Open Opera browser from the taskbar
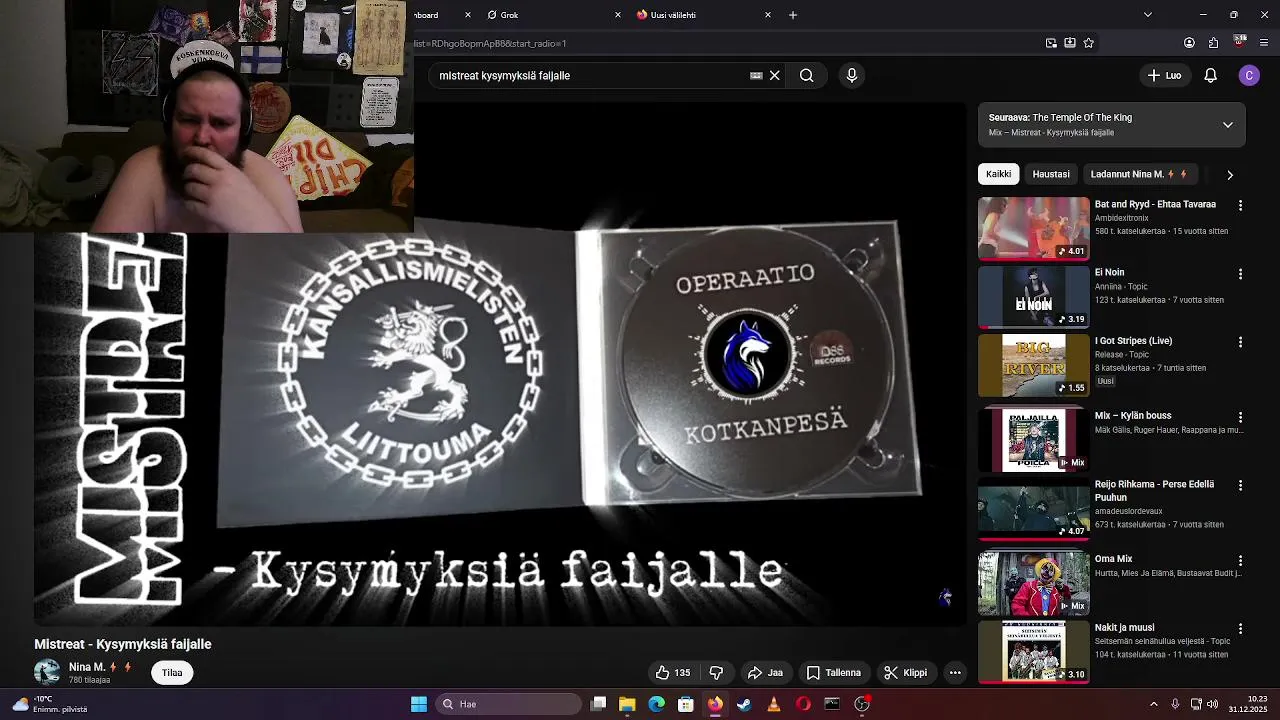 tap(803, 704)
